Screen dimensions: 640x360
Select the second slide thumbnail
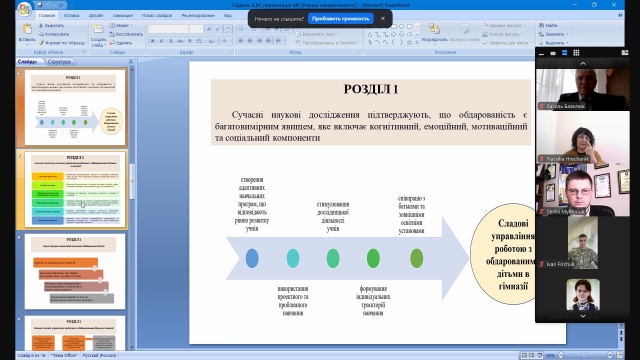coord(75,190)
